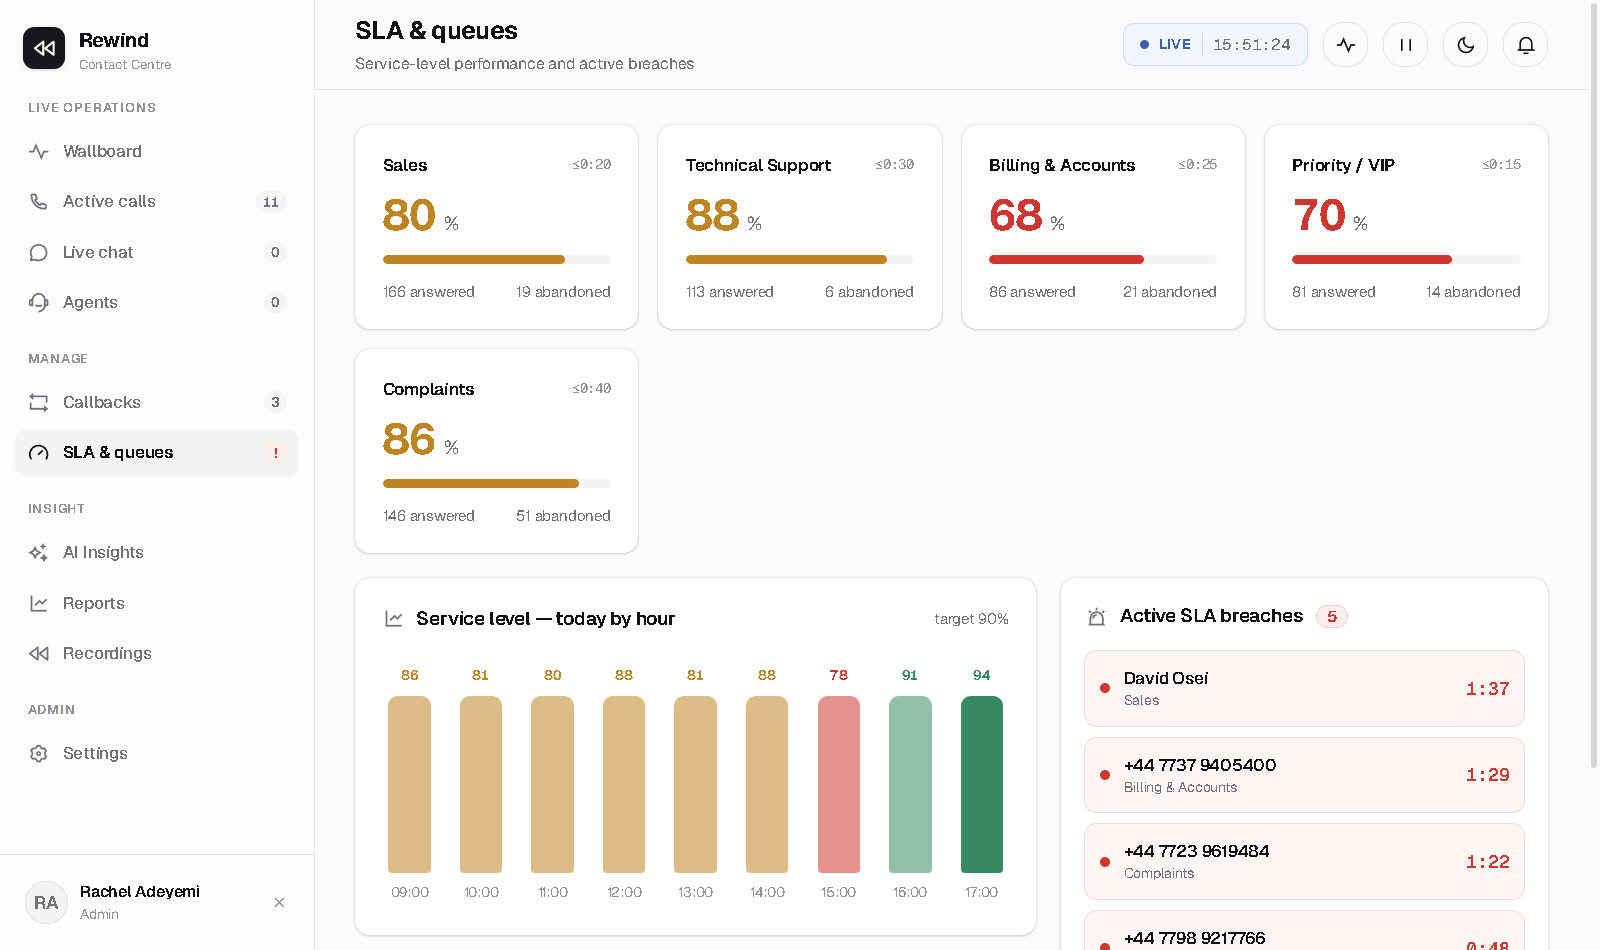Open Settings in the Admin section

pyautogui.click(x=157, y=754)
